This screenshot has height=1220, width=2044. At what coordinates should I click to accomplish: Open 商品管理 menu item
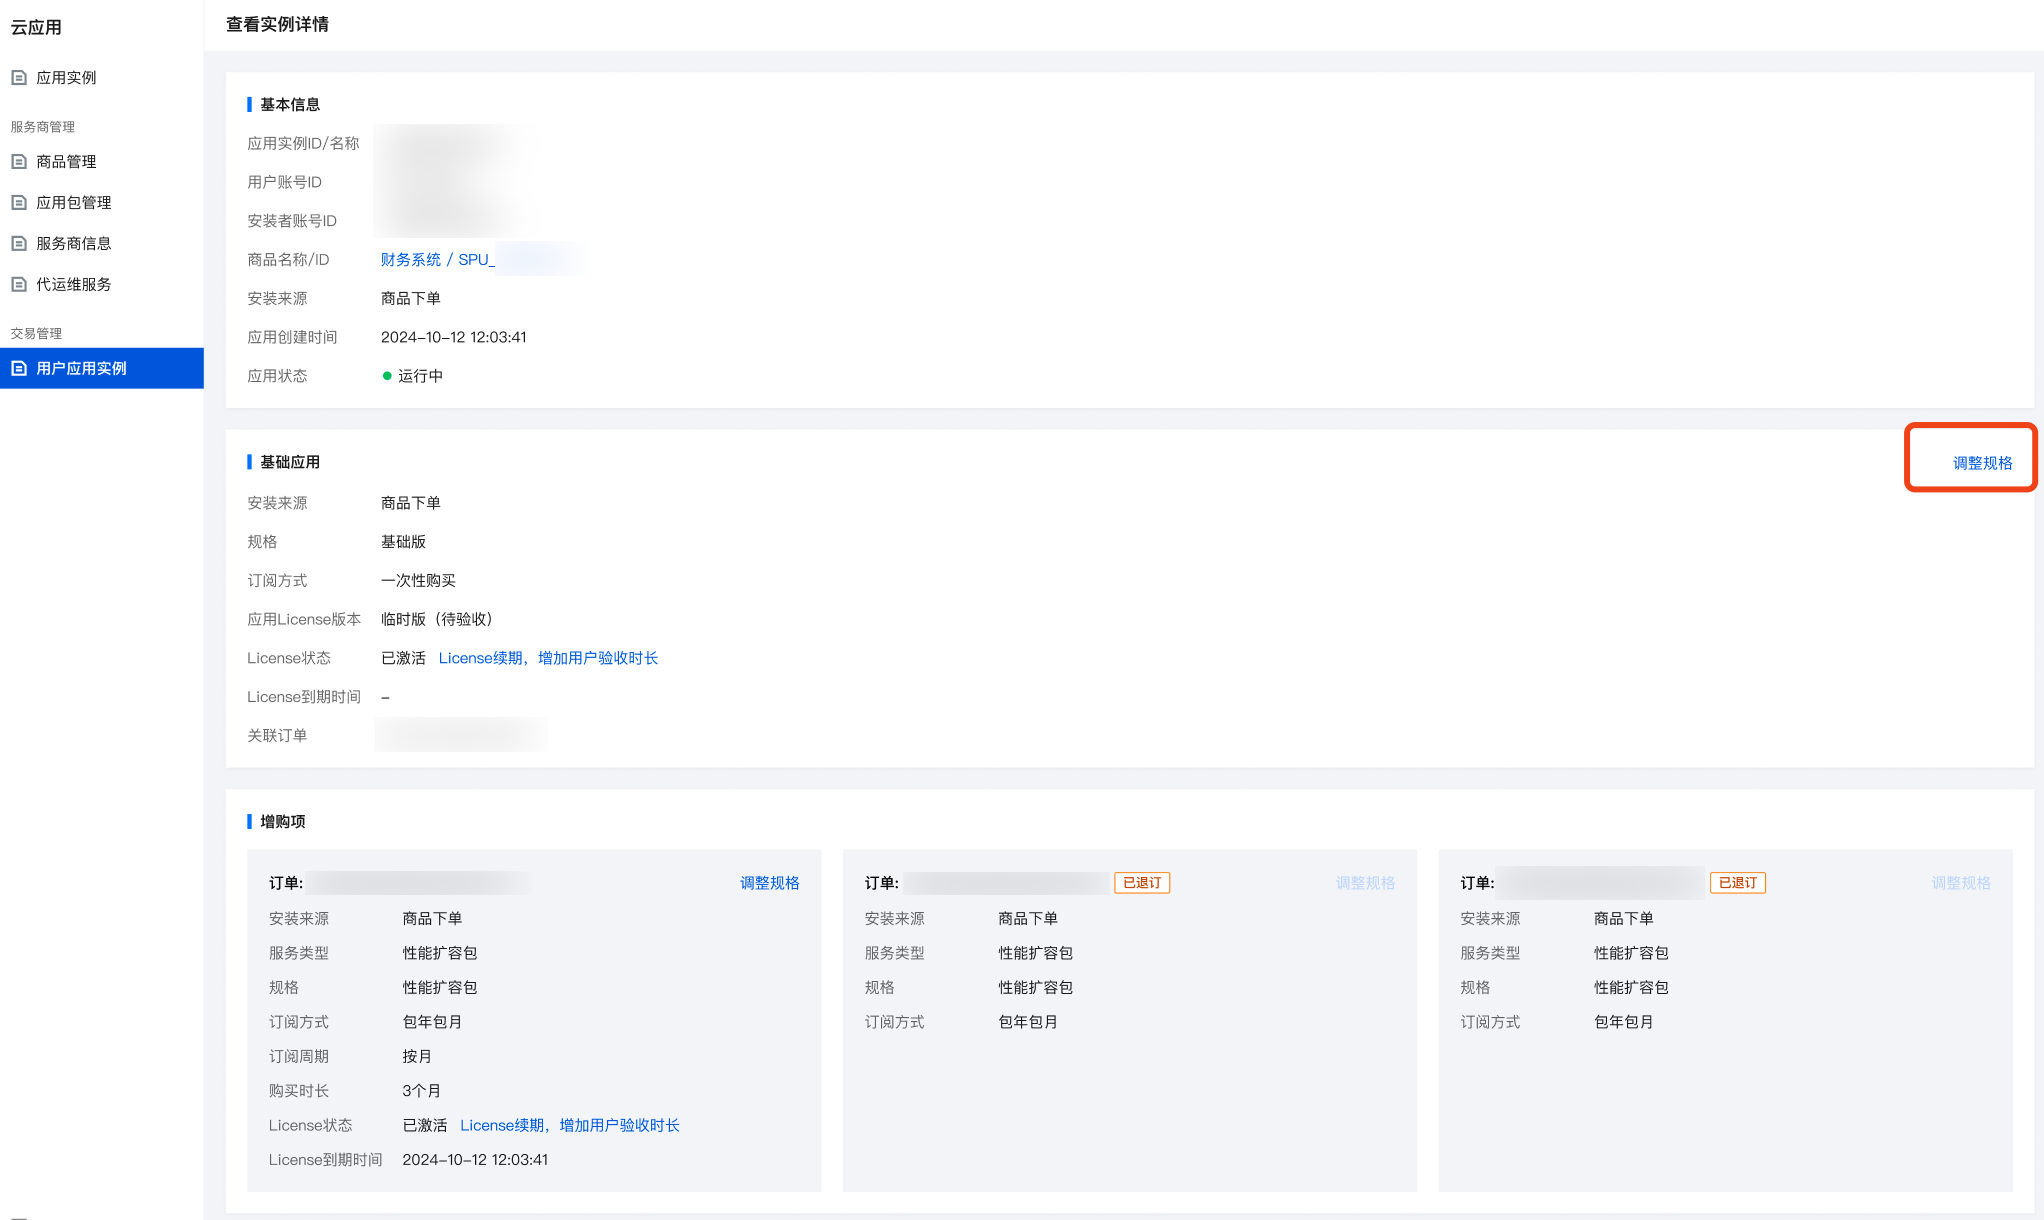click(x=66, y=161)
